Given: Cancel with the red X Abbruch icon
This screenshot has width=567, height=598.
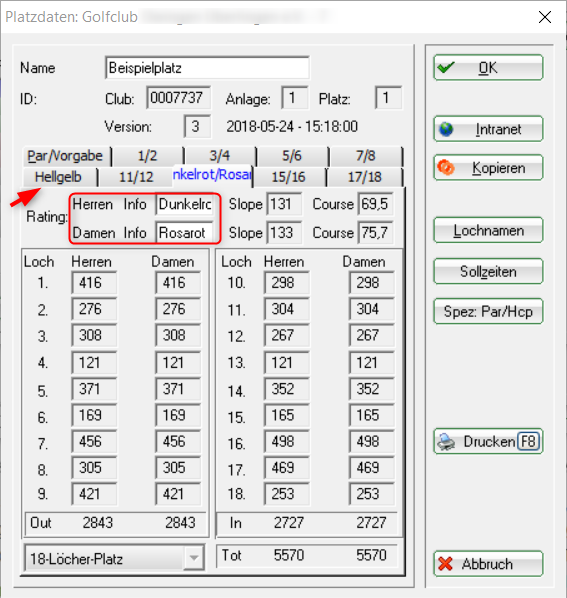Looking at the screenshot, I should (445, 564).
